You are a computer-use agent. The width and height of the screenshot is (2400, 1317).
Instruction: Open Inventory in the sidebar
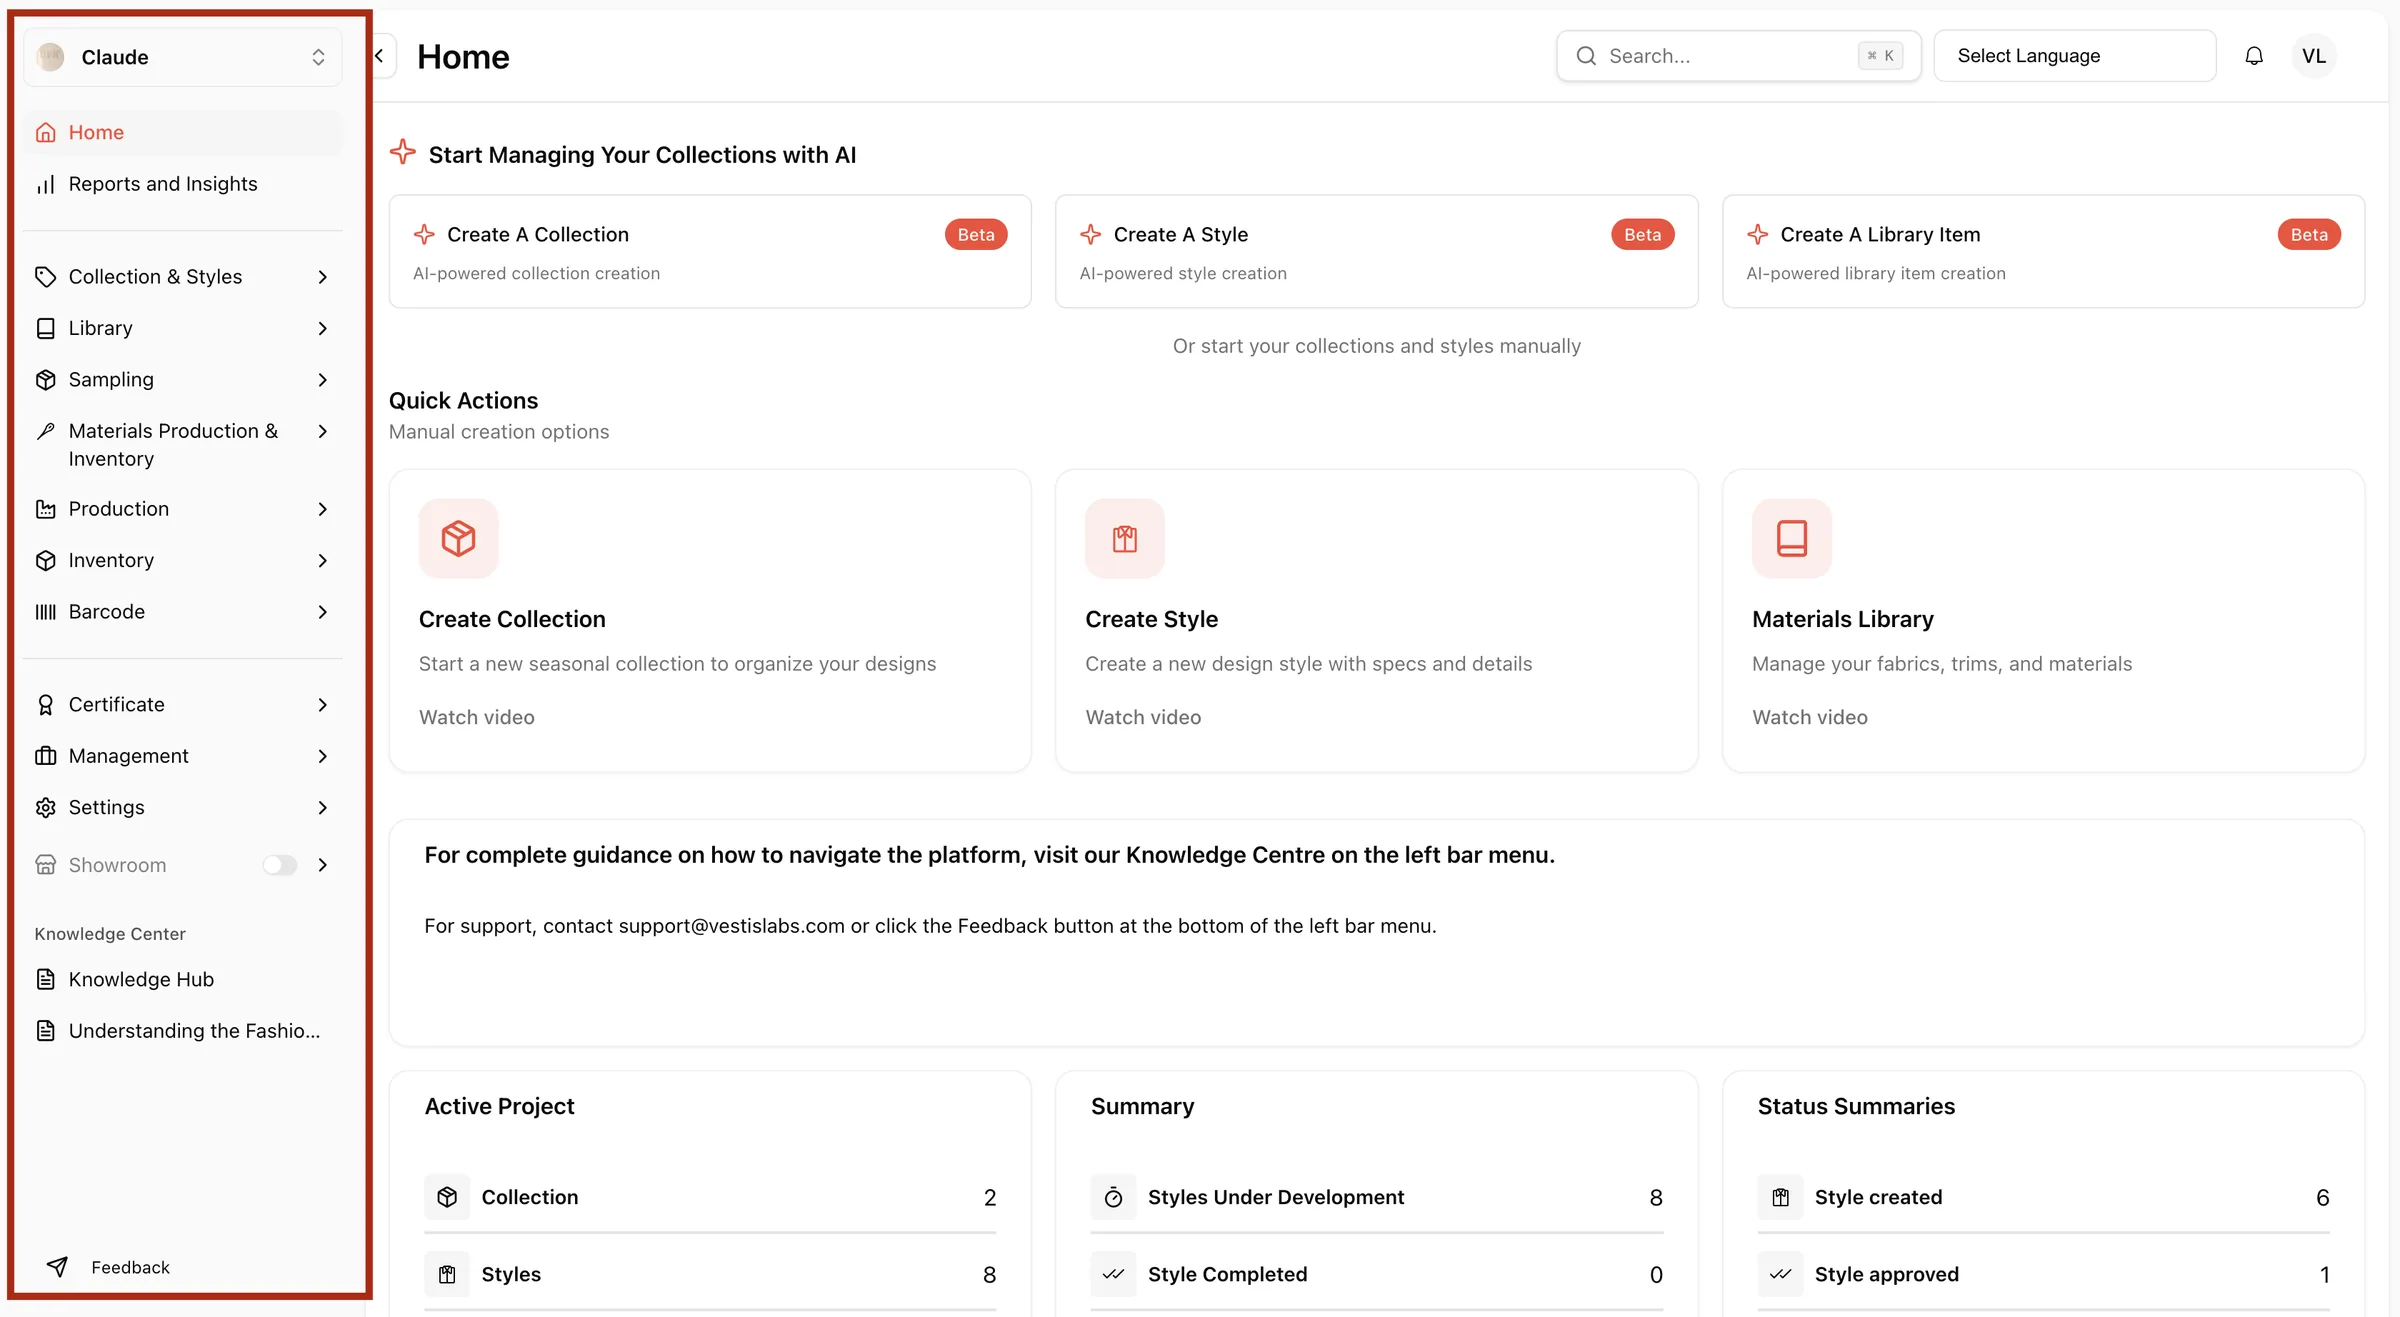183,561
